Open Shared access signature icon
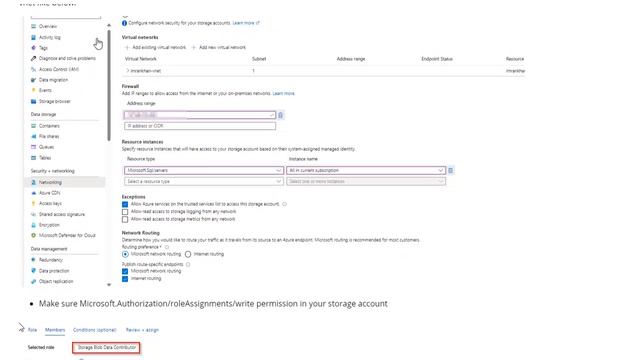640x360 pixels. 33,214
